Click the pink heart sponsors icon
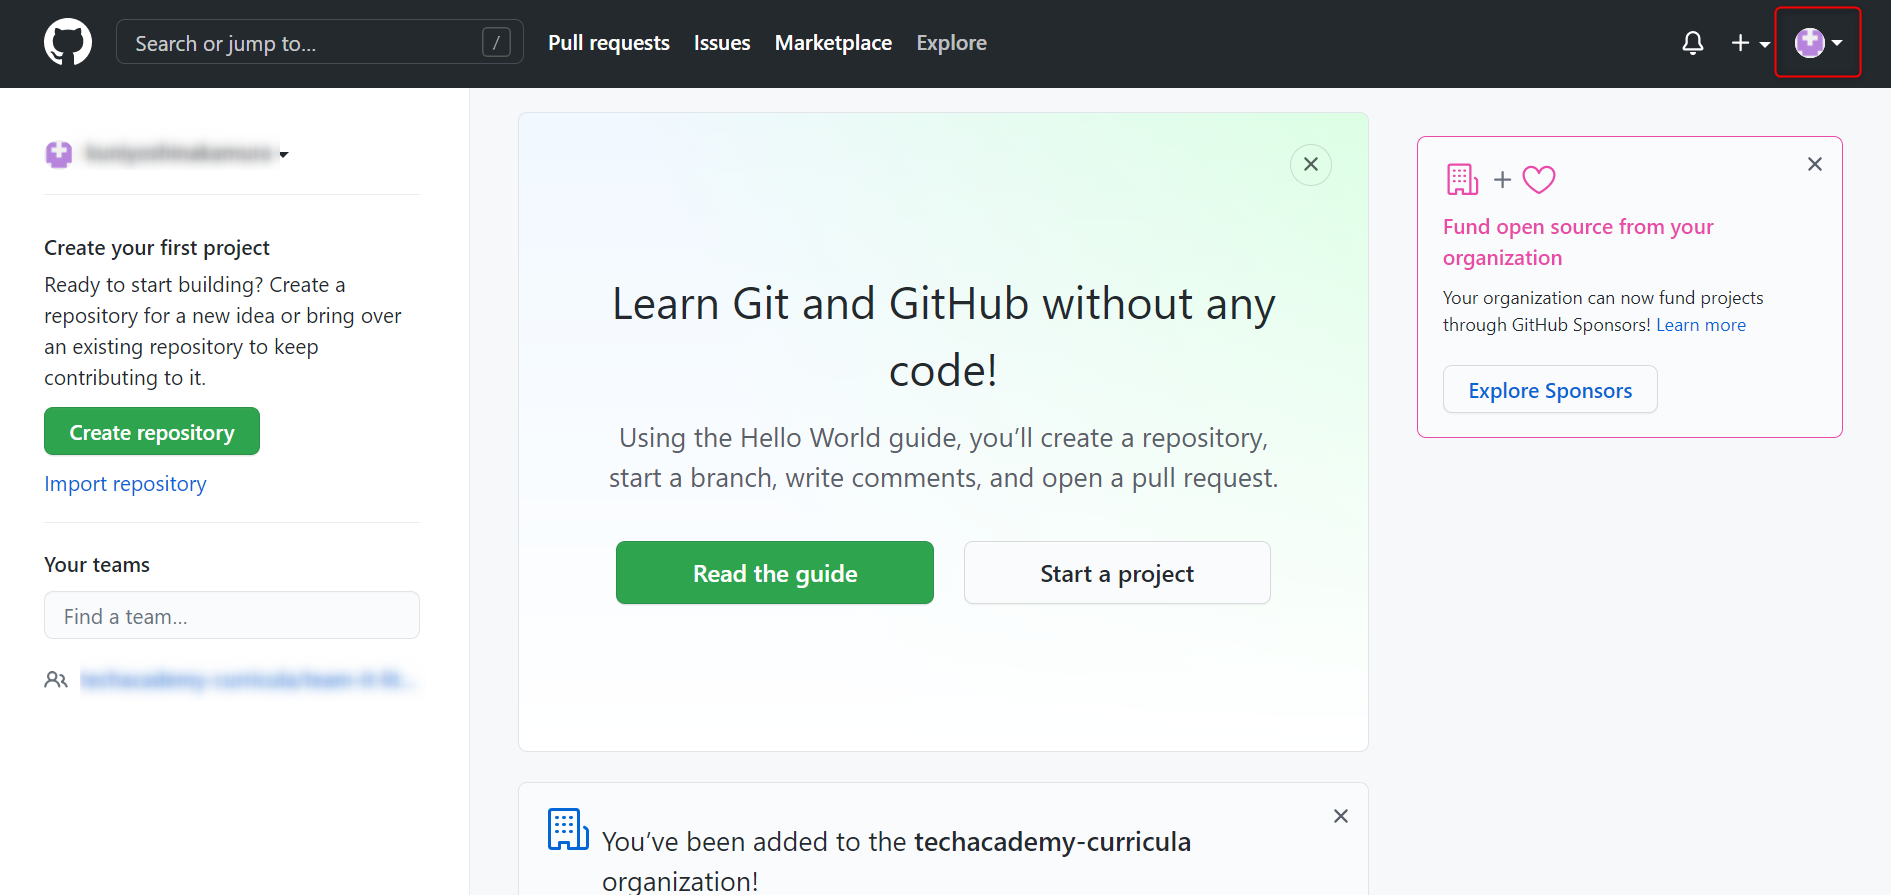 [1539, 179]
